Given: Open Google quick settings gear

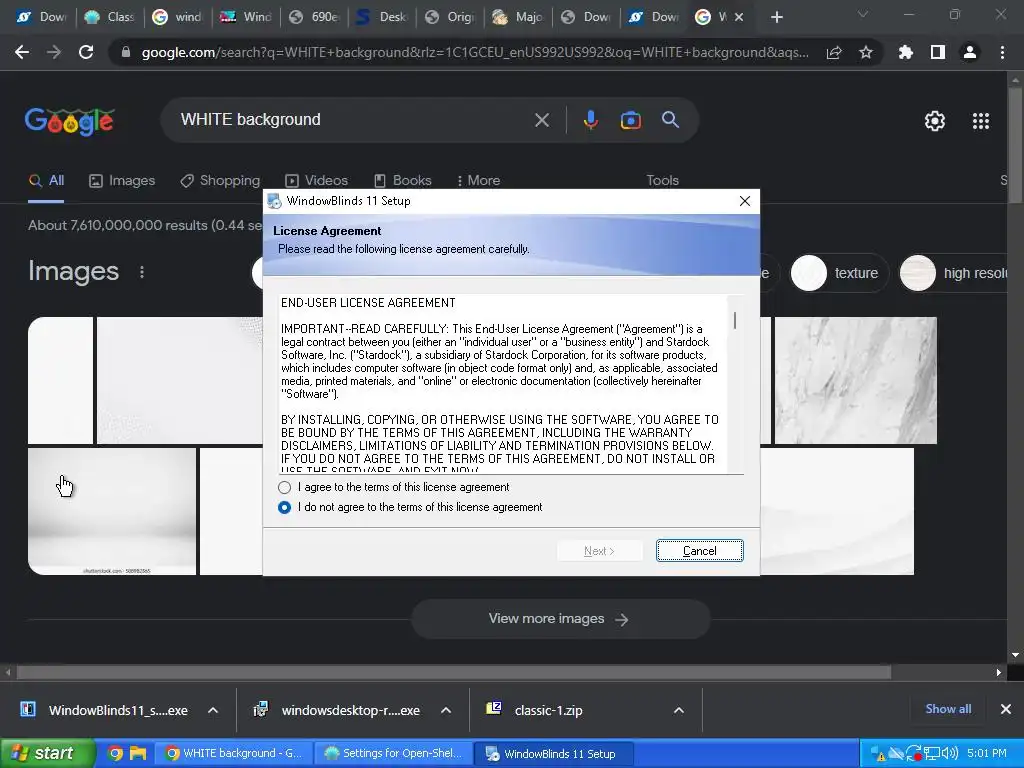Looking at the screenshot, I should point(935,121).
